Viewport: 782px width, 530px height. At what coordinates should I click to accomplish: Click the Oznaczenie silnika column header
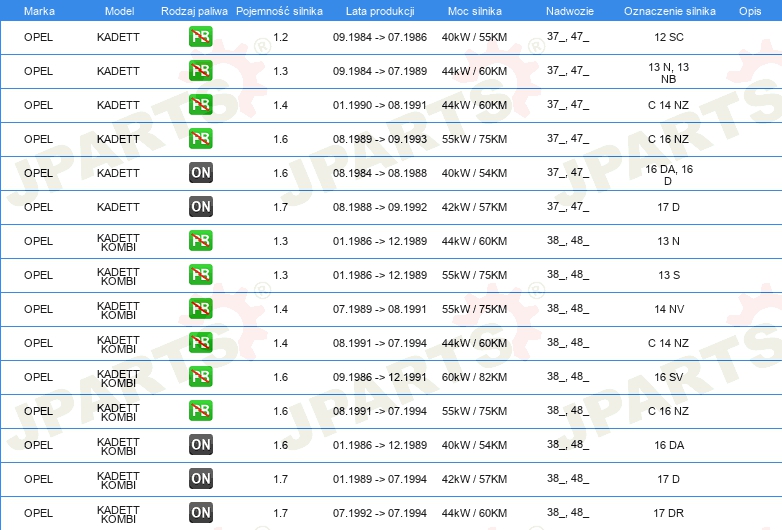point(669,11)
